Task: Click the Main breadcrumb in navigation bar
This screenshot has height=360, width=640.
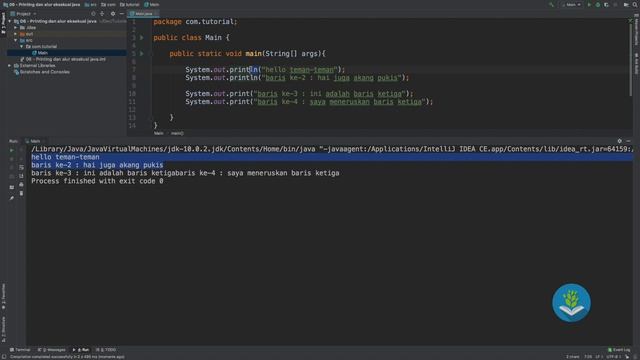Action: coord(151,4)
